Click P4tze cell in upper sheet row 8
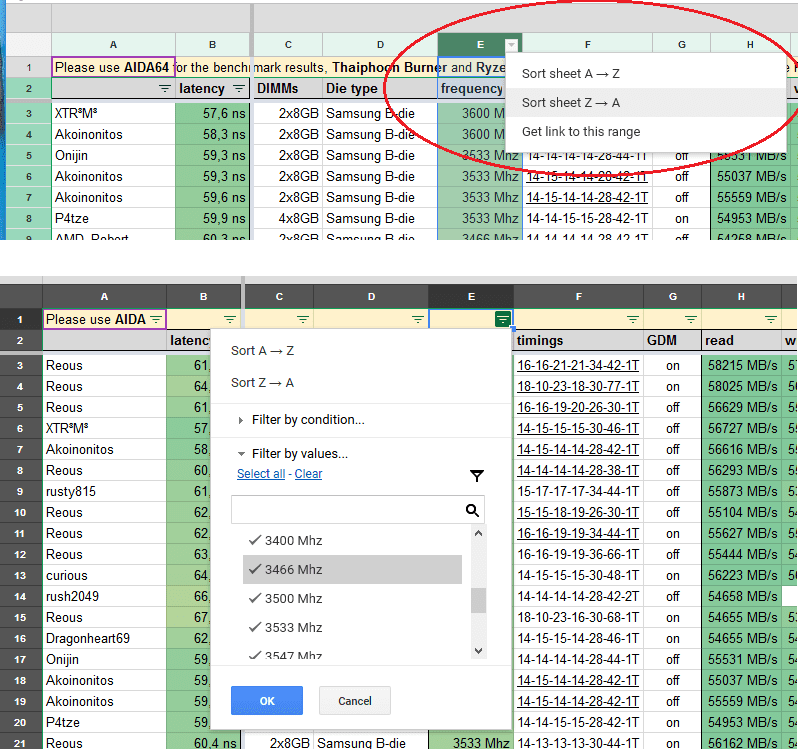 pyautogui.click(x=113, y=218)
